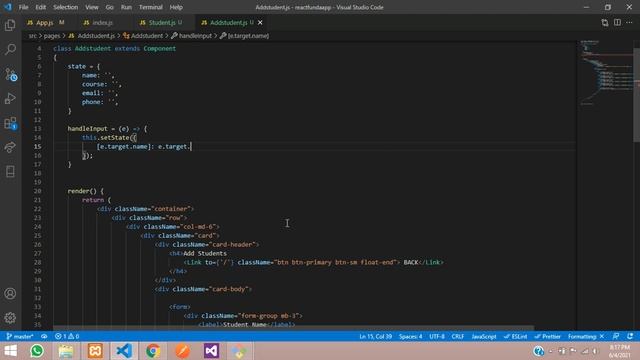Click the ESLint status item
640x360 pixels.
[515, 336]
